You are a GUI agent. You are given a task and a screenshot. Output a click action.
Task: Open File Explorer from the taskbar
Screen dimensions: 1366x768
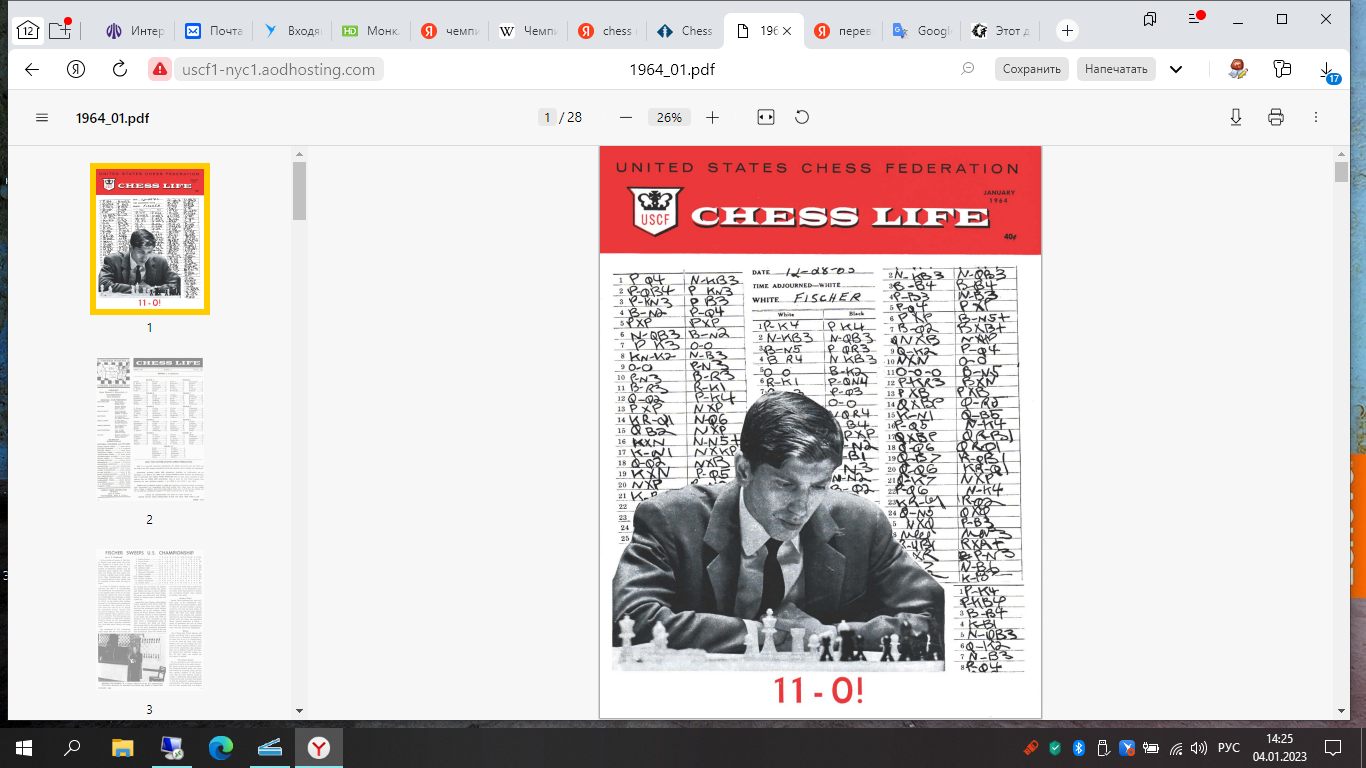(122, 747)
